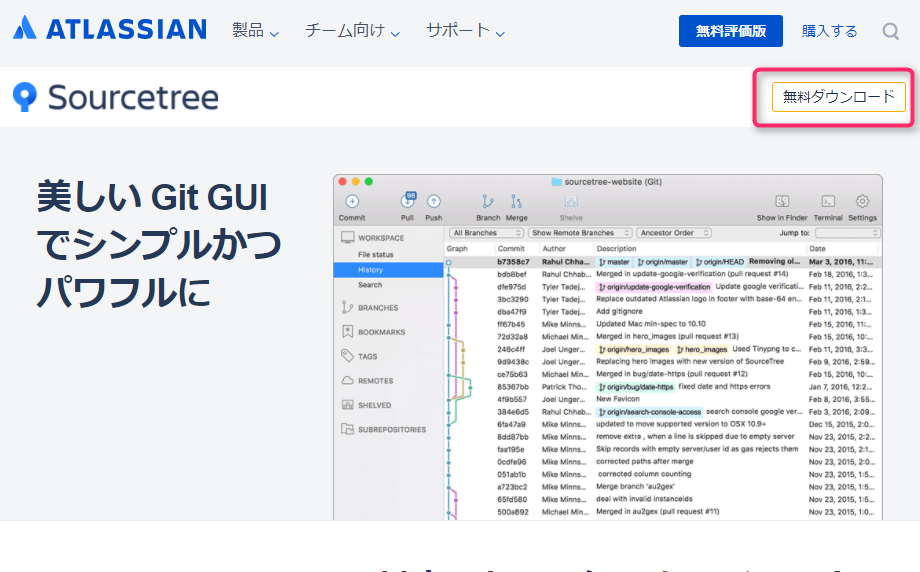Click the Push toolbar icon

click(433, 202)
